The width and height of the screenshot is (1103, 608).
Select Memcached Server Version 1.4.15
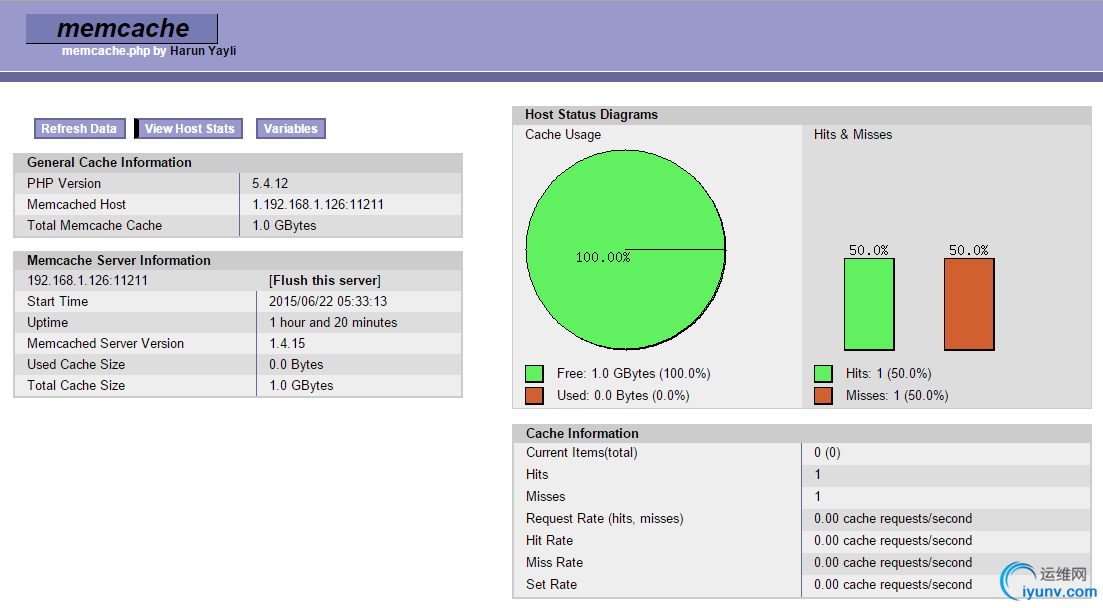tap(287, 344)
